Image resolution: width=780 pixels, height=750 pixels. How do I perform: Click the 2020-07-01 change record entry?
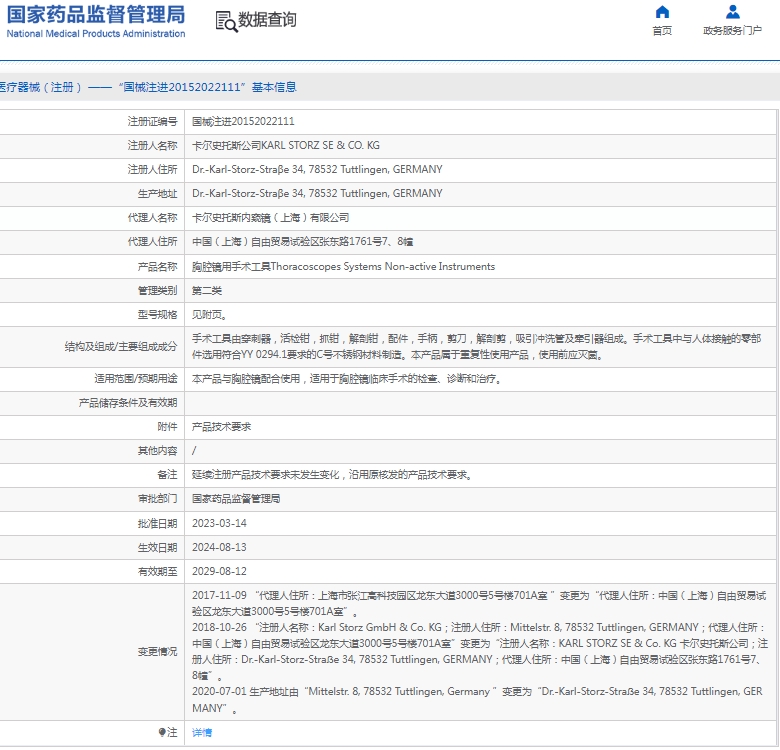click(477, 699)
